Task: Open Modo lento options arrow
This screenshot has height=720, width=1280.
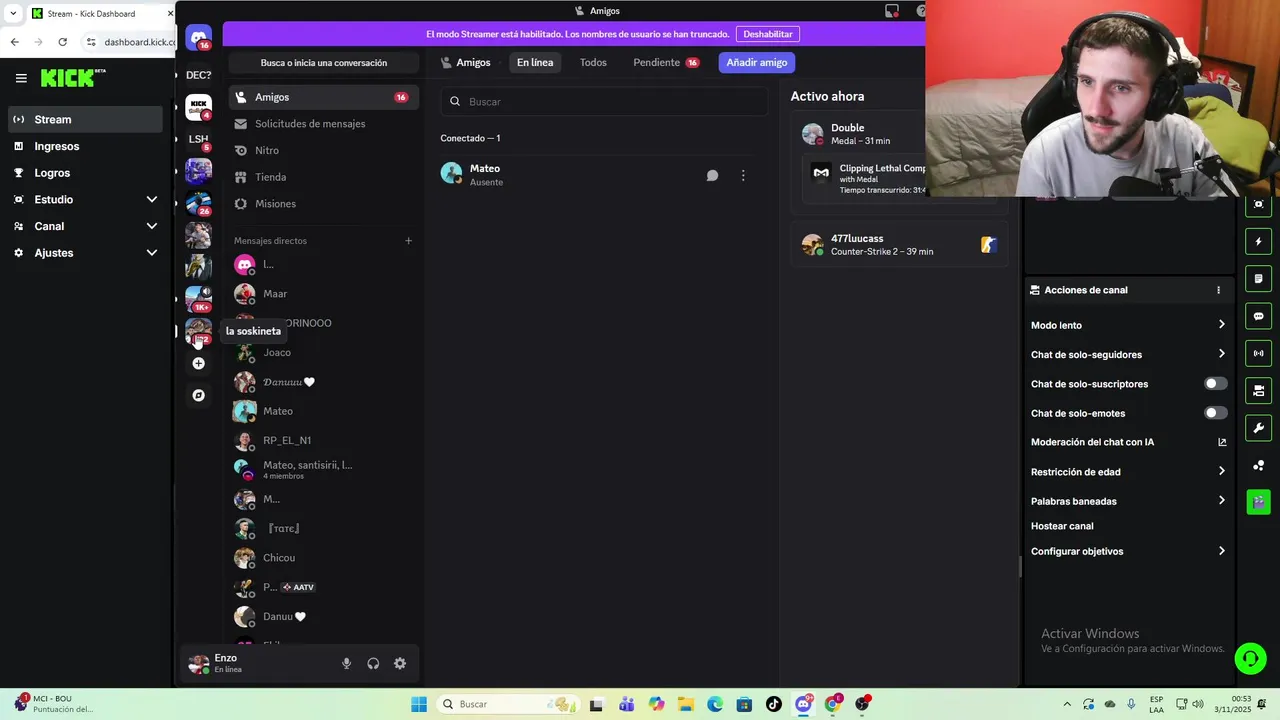Action: click(1221, 325)
